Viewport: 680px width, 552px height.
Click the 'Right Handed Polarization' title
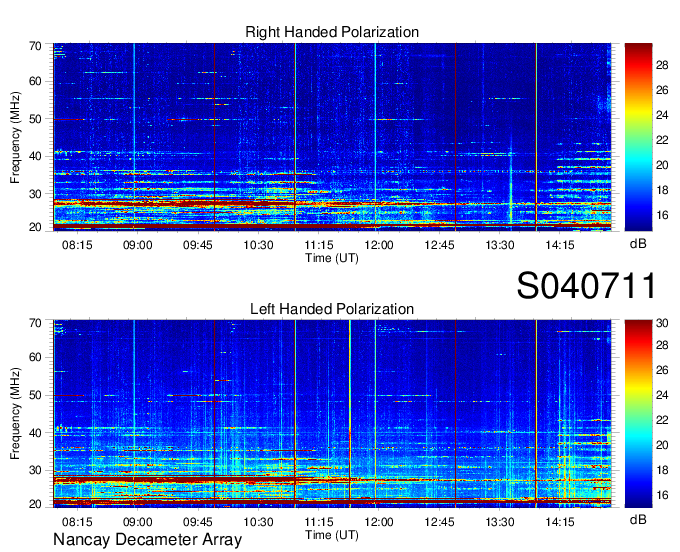332,32
